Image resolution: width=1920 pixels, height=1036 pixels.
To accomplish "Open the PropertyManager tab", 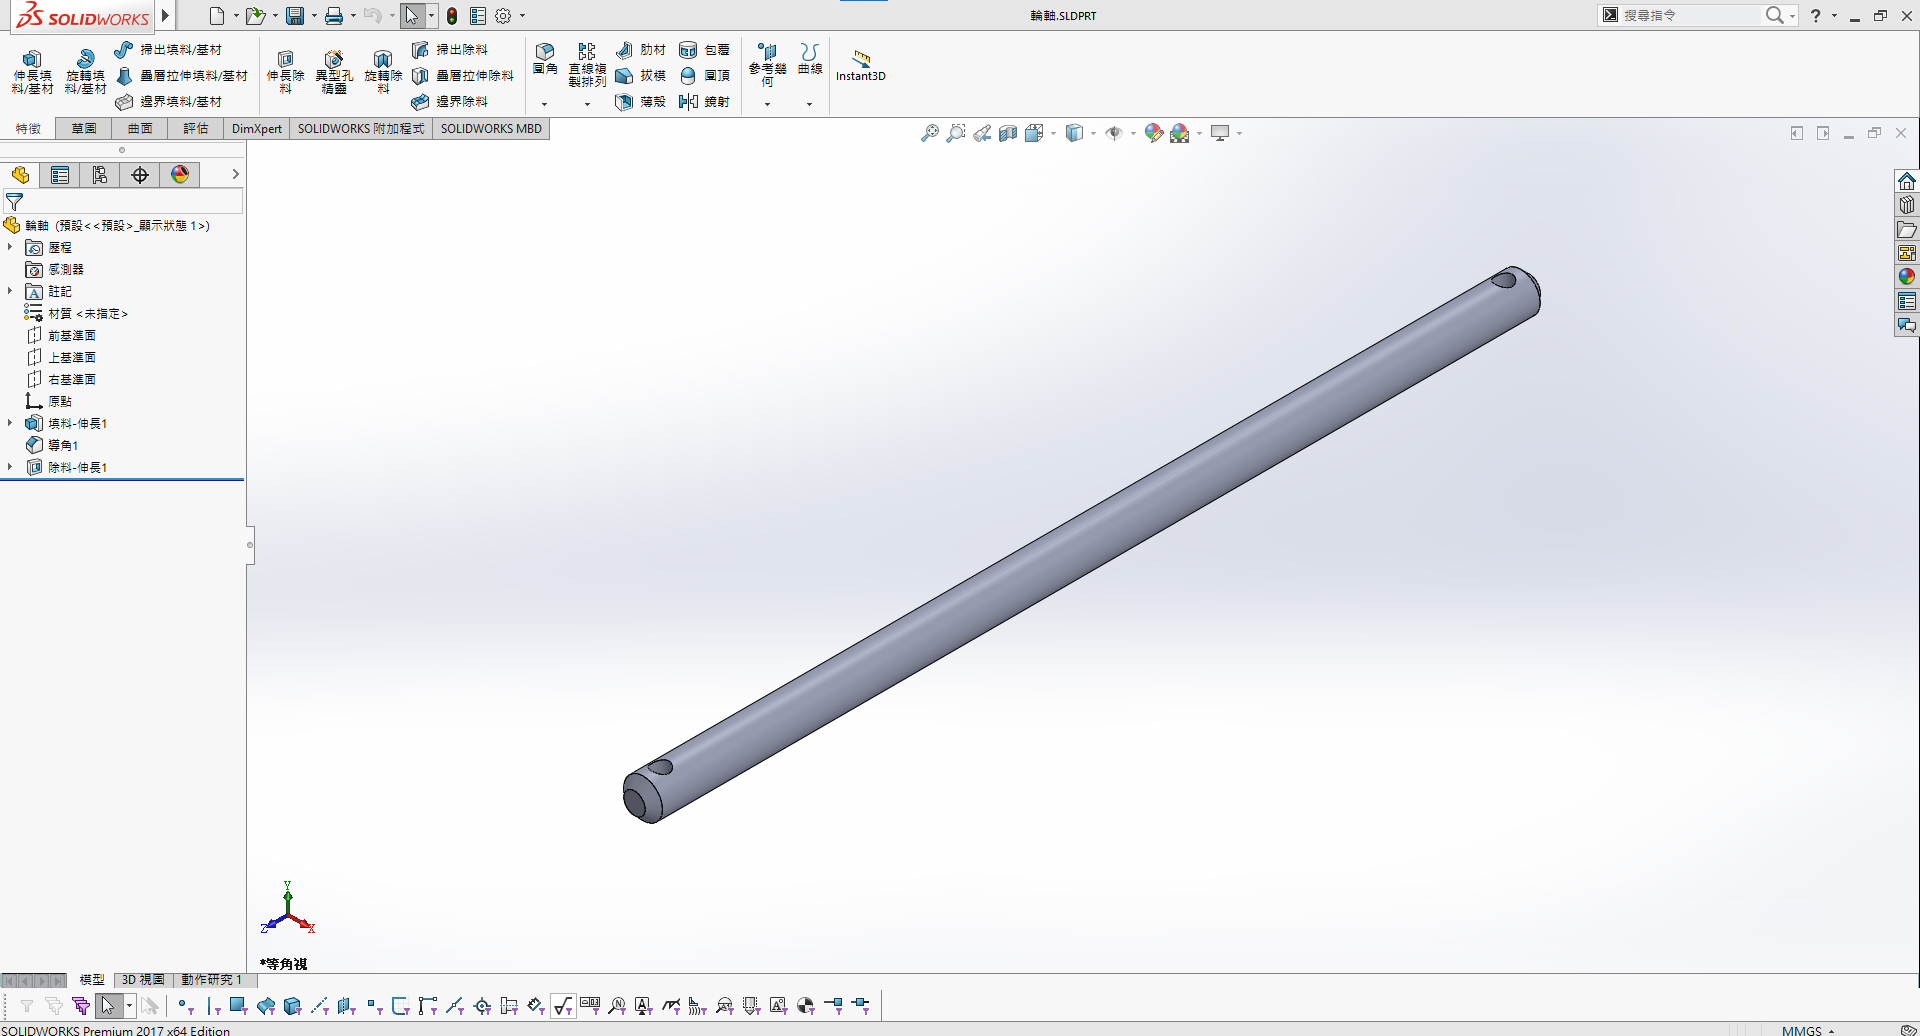I will pyautogui.click(x=60, y=175).
